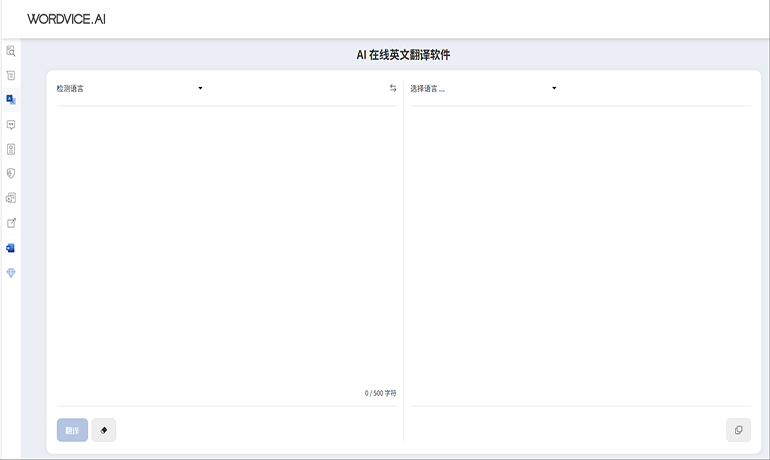The image size is (770, 460).
Task: Swap source and target languages
Action: 393,88
